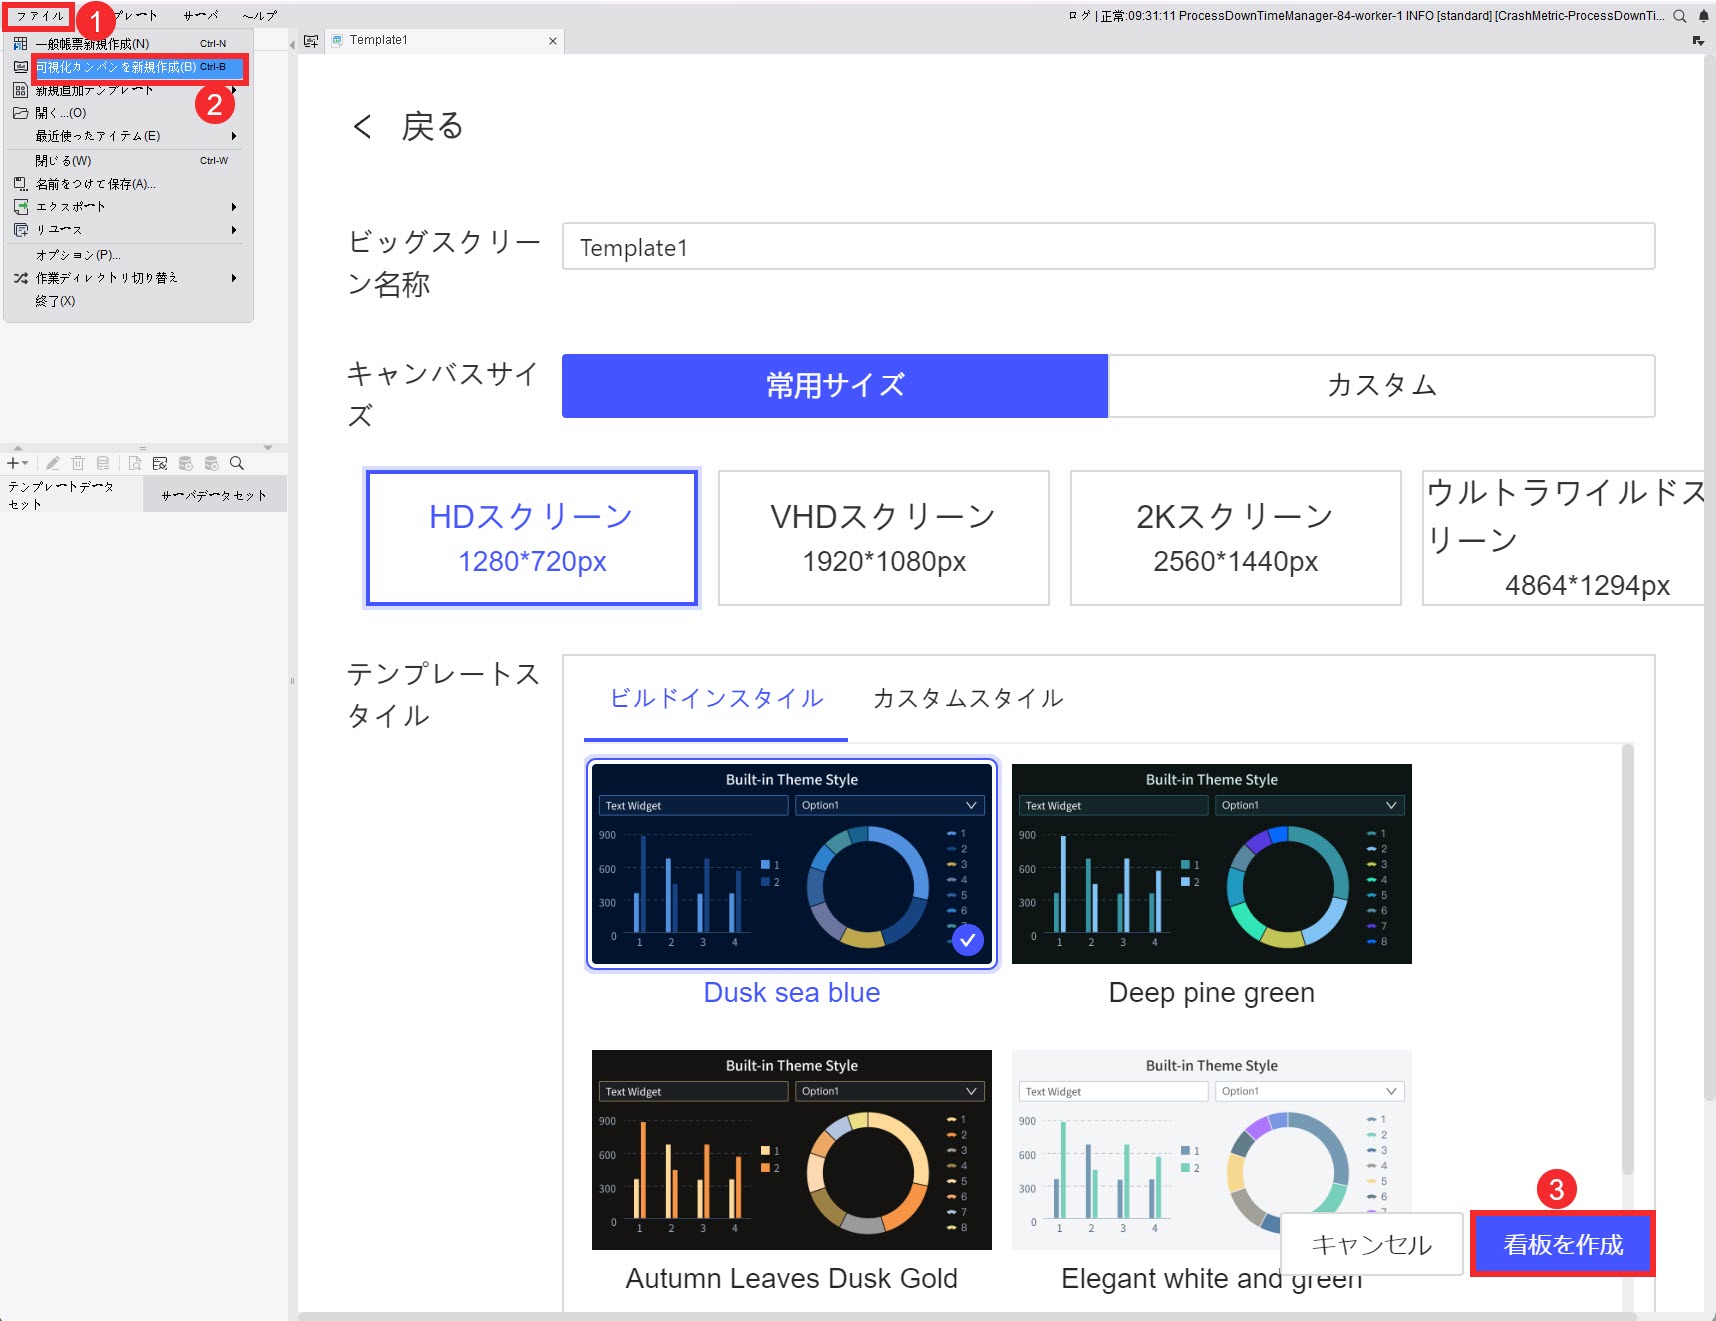Viewport: 1716px width, 1321px height.
Task: Click the remove server dataset icon
Action: pos(211,464)
